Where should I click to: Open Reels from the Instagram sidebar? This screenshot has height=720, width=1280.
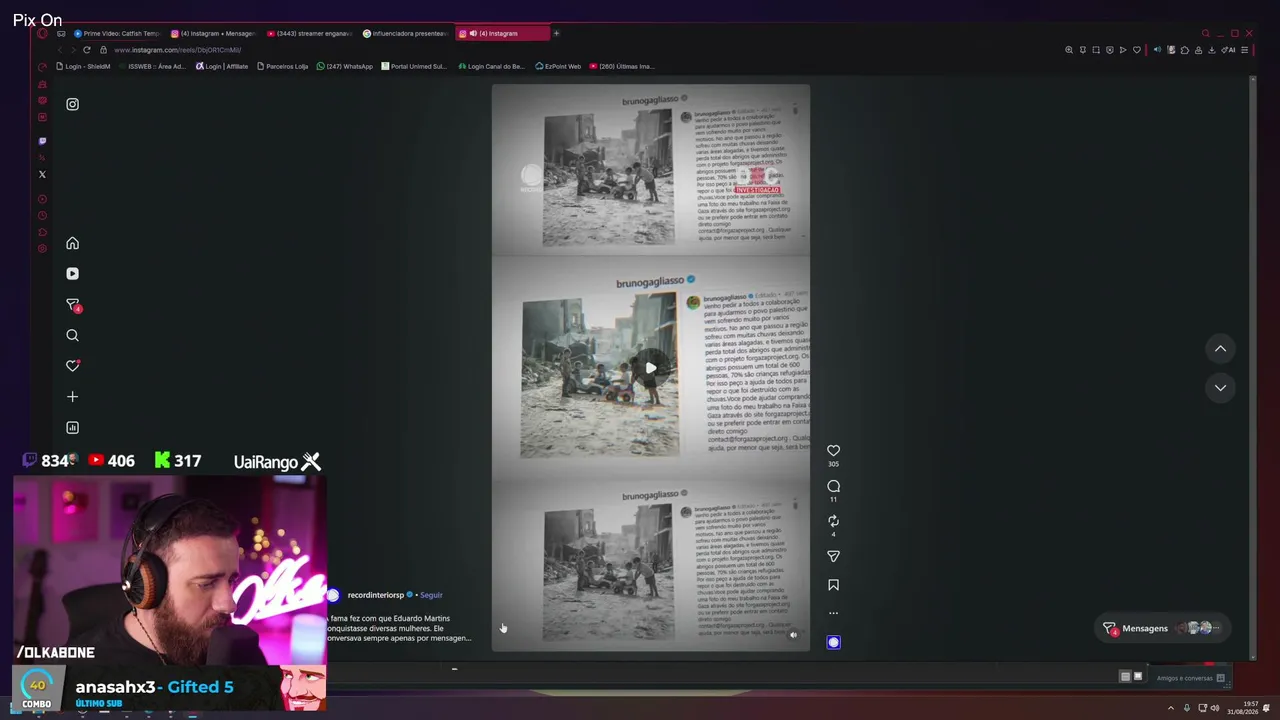pos(72,273)
